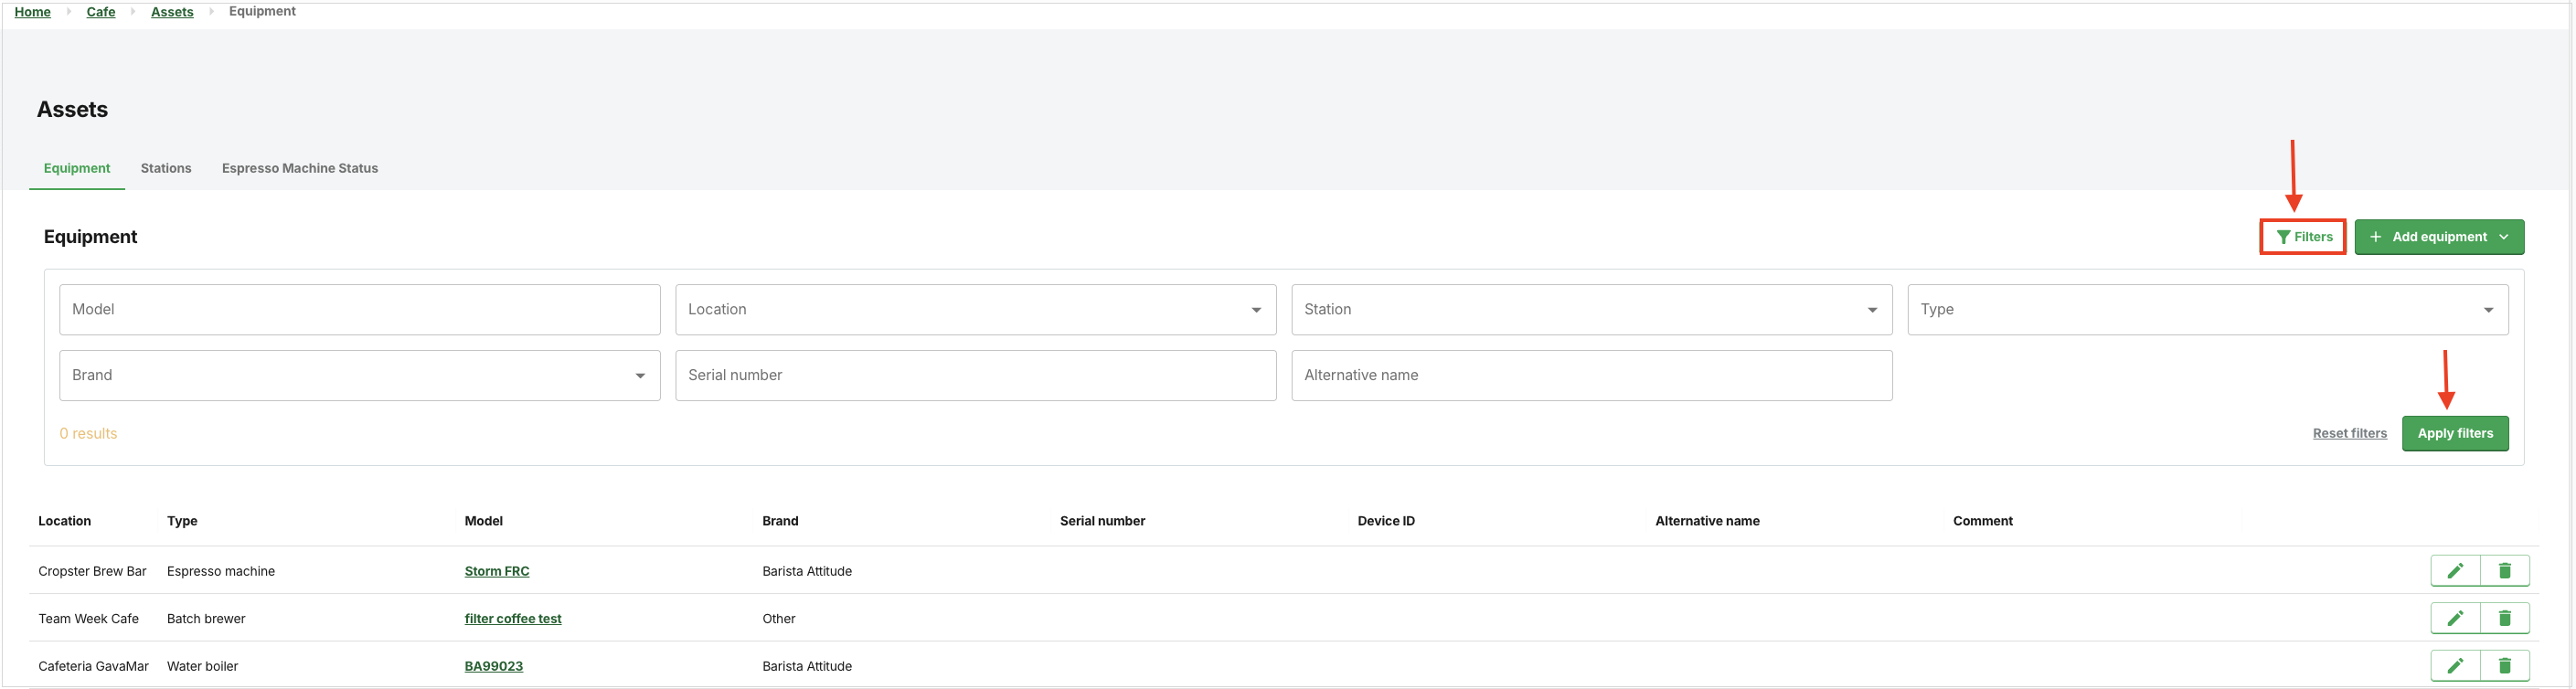Click the Alternative name column header
The image size is (2576, 689).
pyautogui.click(x=1707, y=521)
